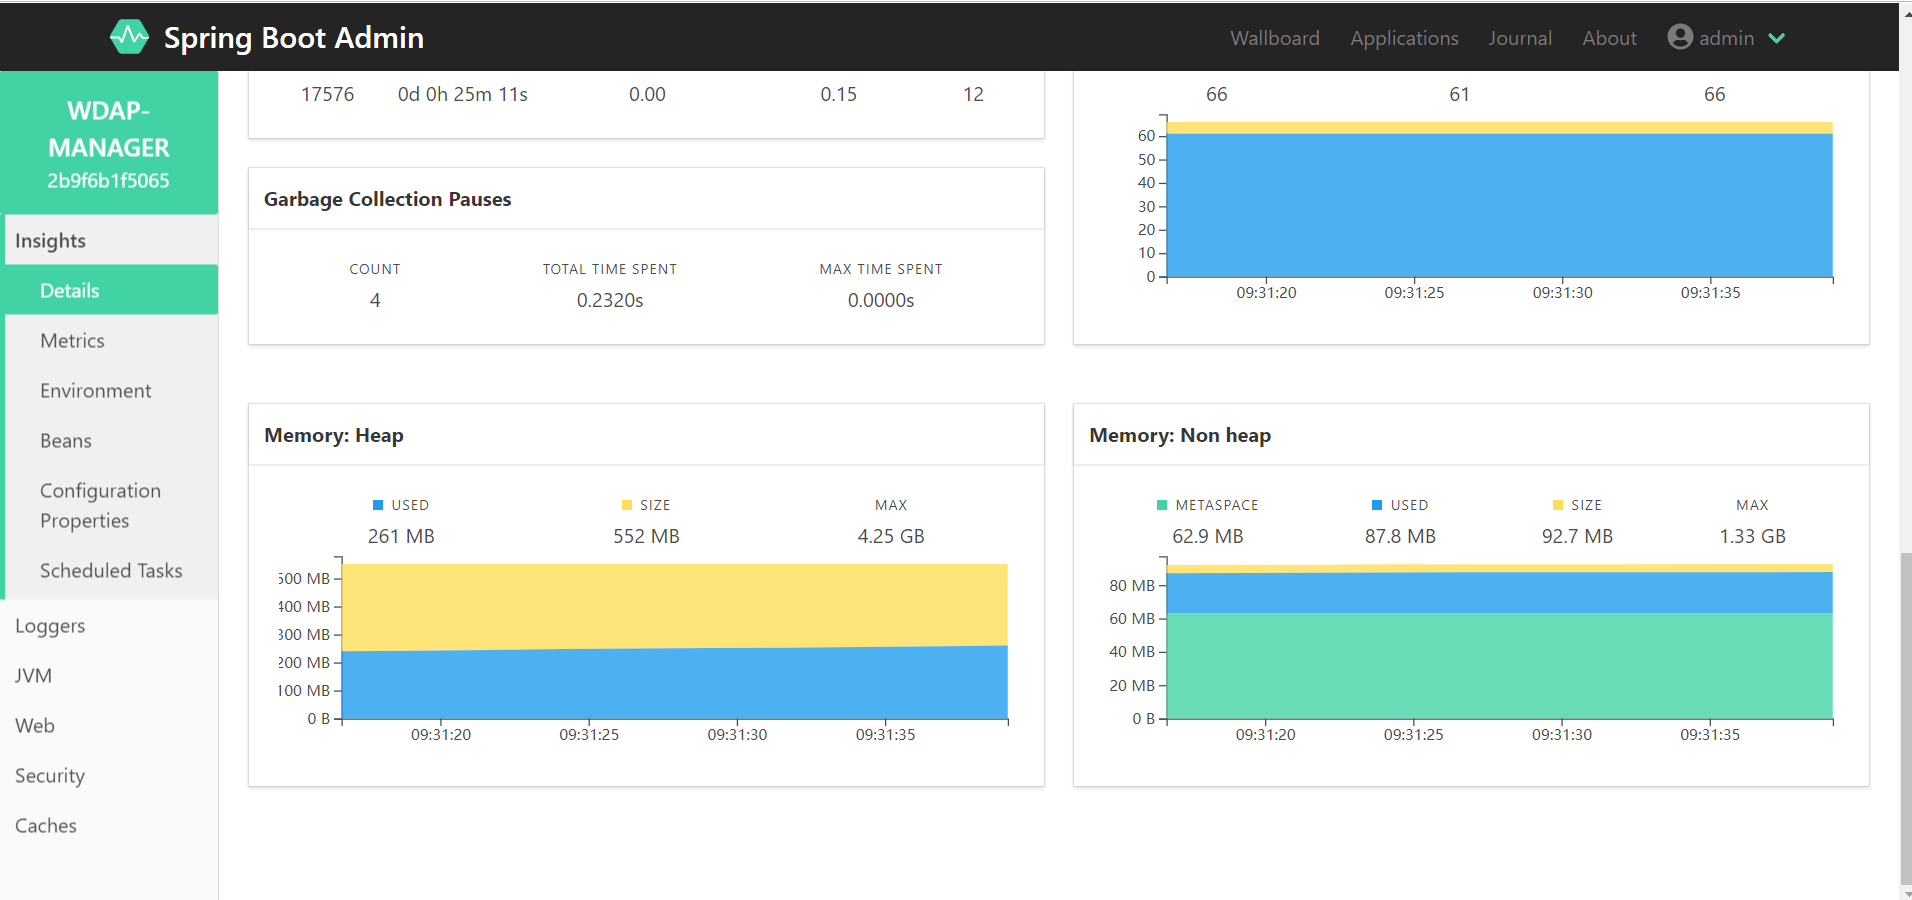Click the 61 value above the threads chart

point(1459,94)
